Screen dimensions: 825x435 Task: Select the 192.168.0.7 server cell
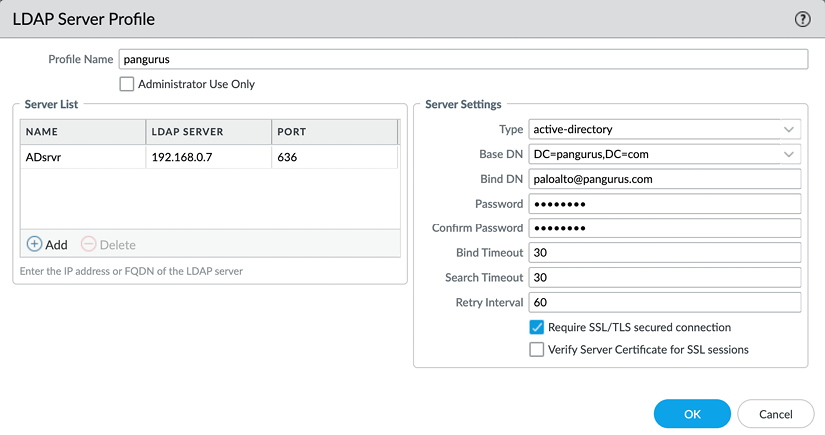208,157
